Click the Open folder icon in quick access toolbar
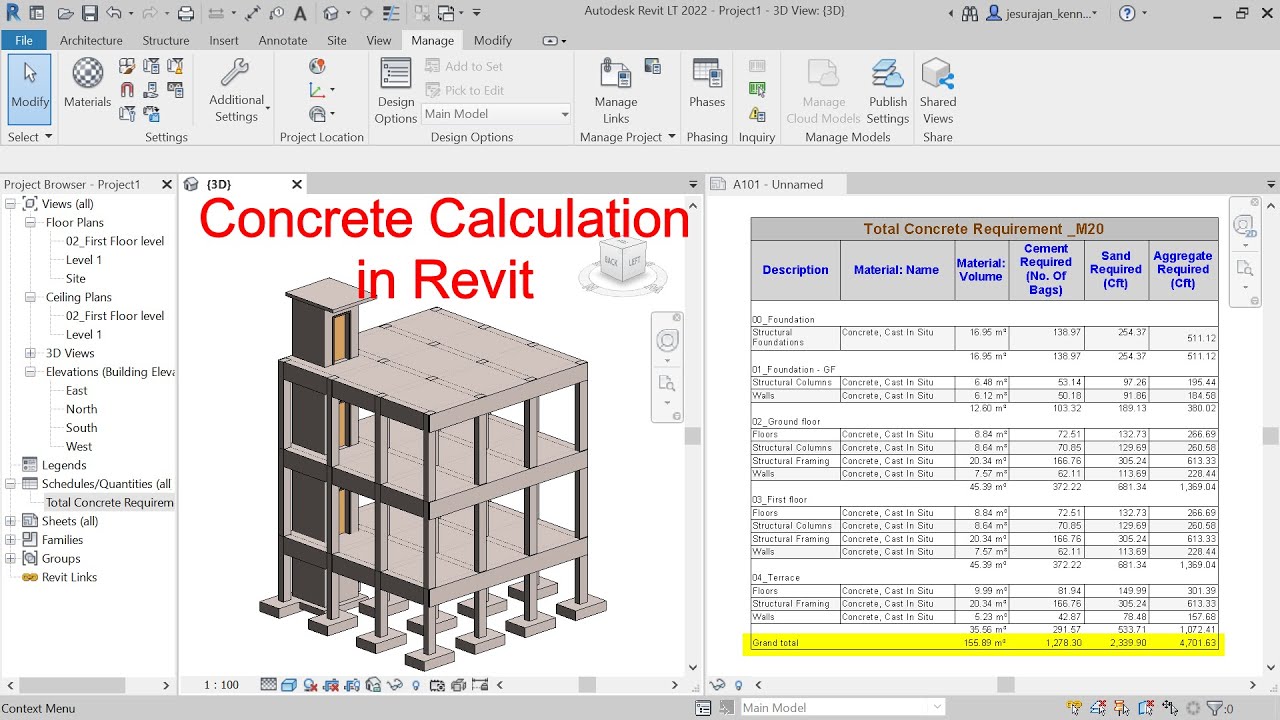The width and height of the screenshot is (1280, 720). click(x=65, y=14)
